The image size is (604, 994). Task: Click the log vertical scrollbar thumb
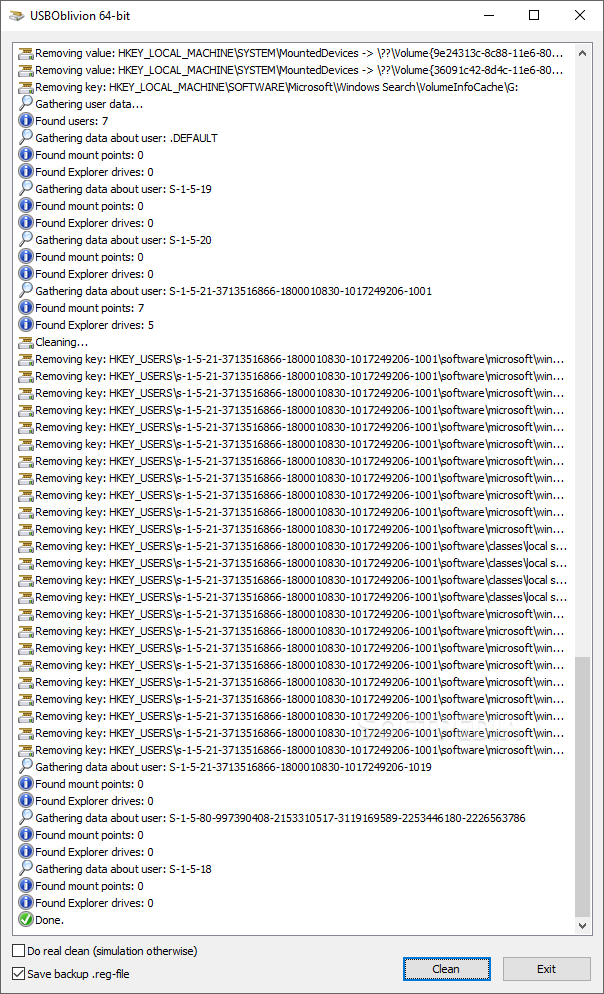coord(582,787)
